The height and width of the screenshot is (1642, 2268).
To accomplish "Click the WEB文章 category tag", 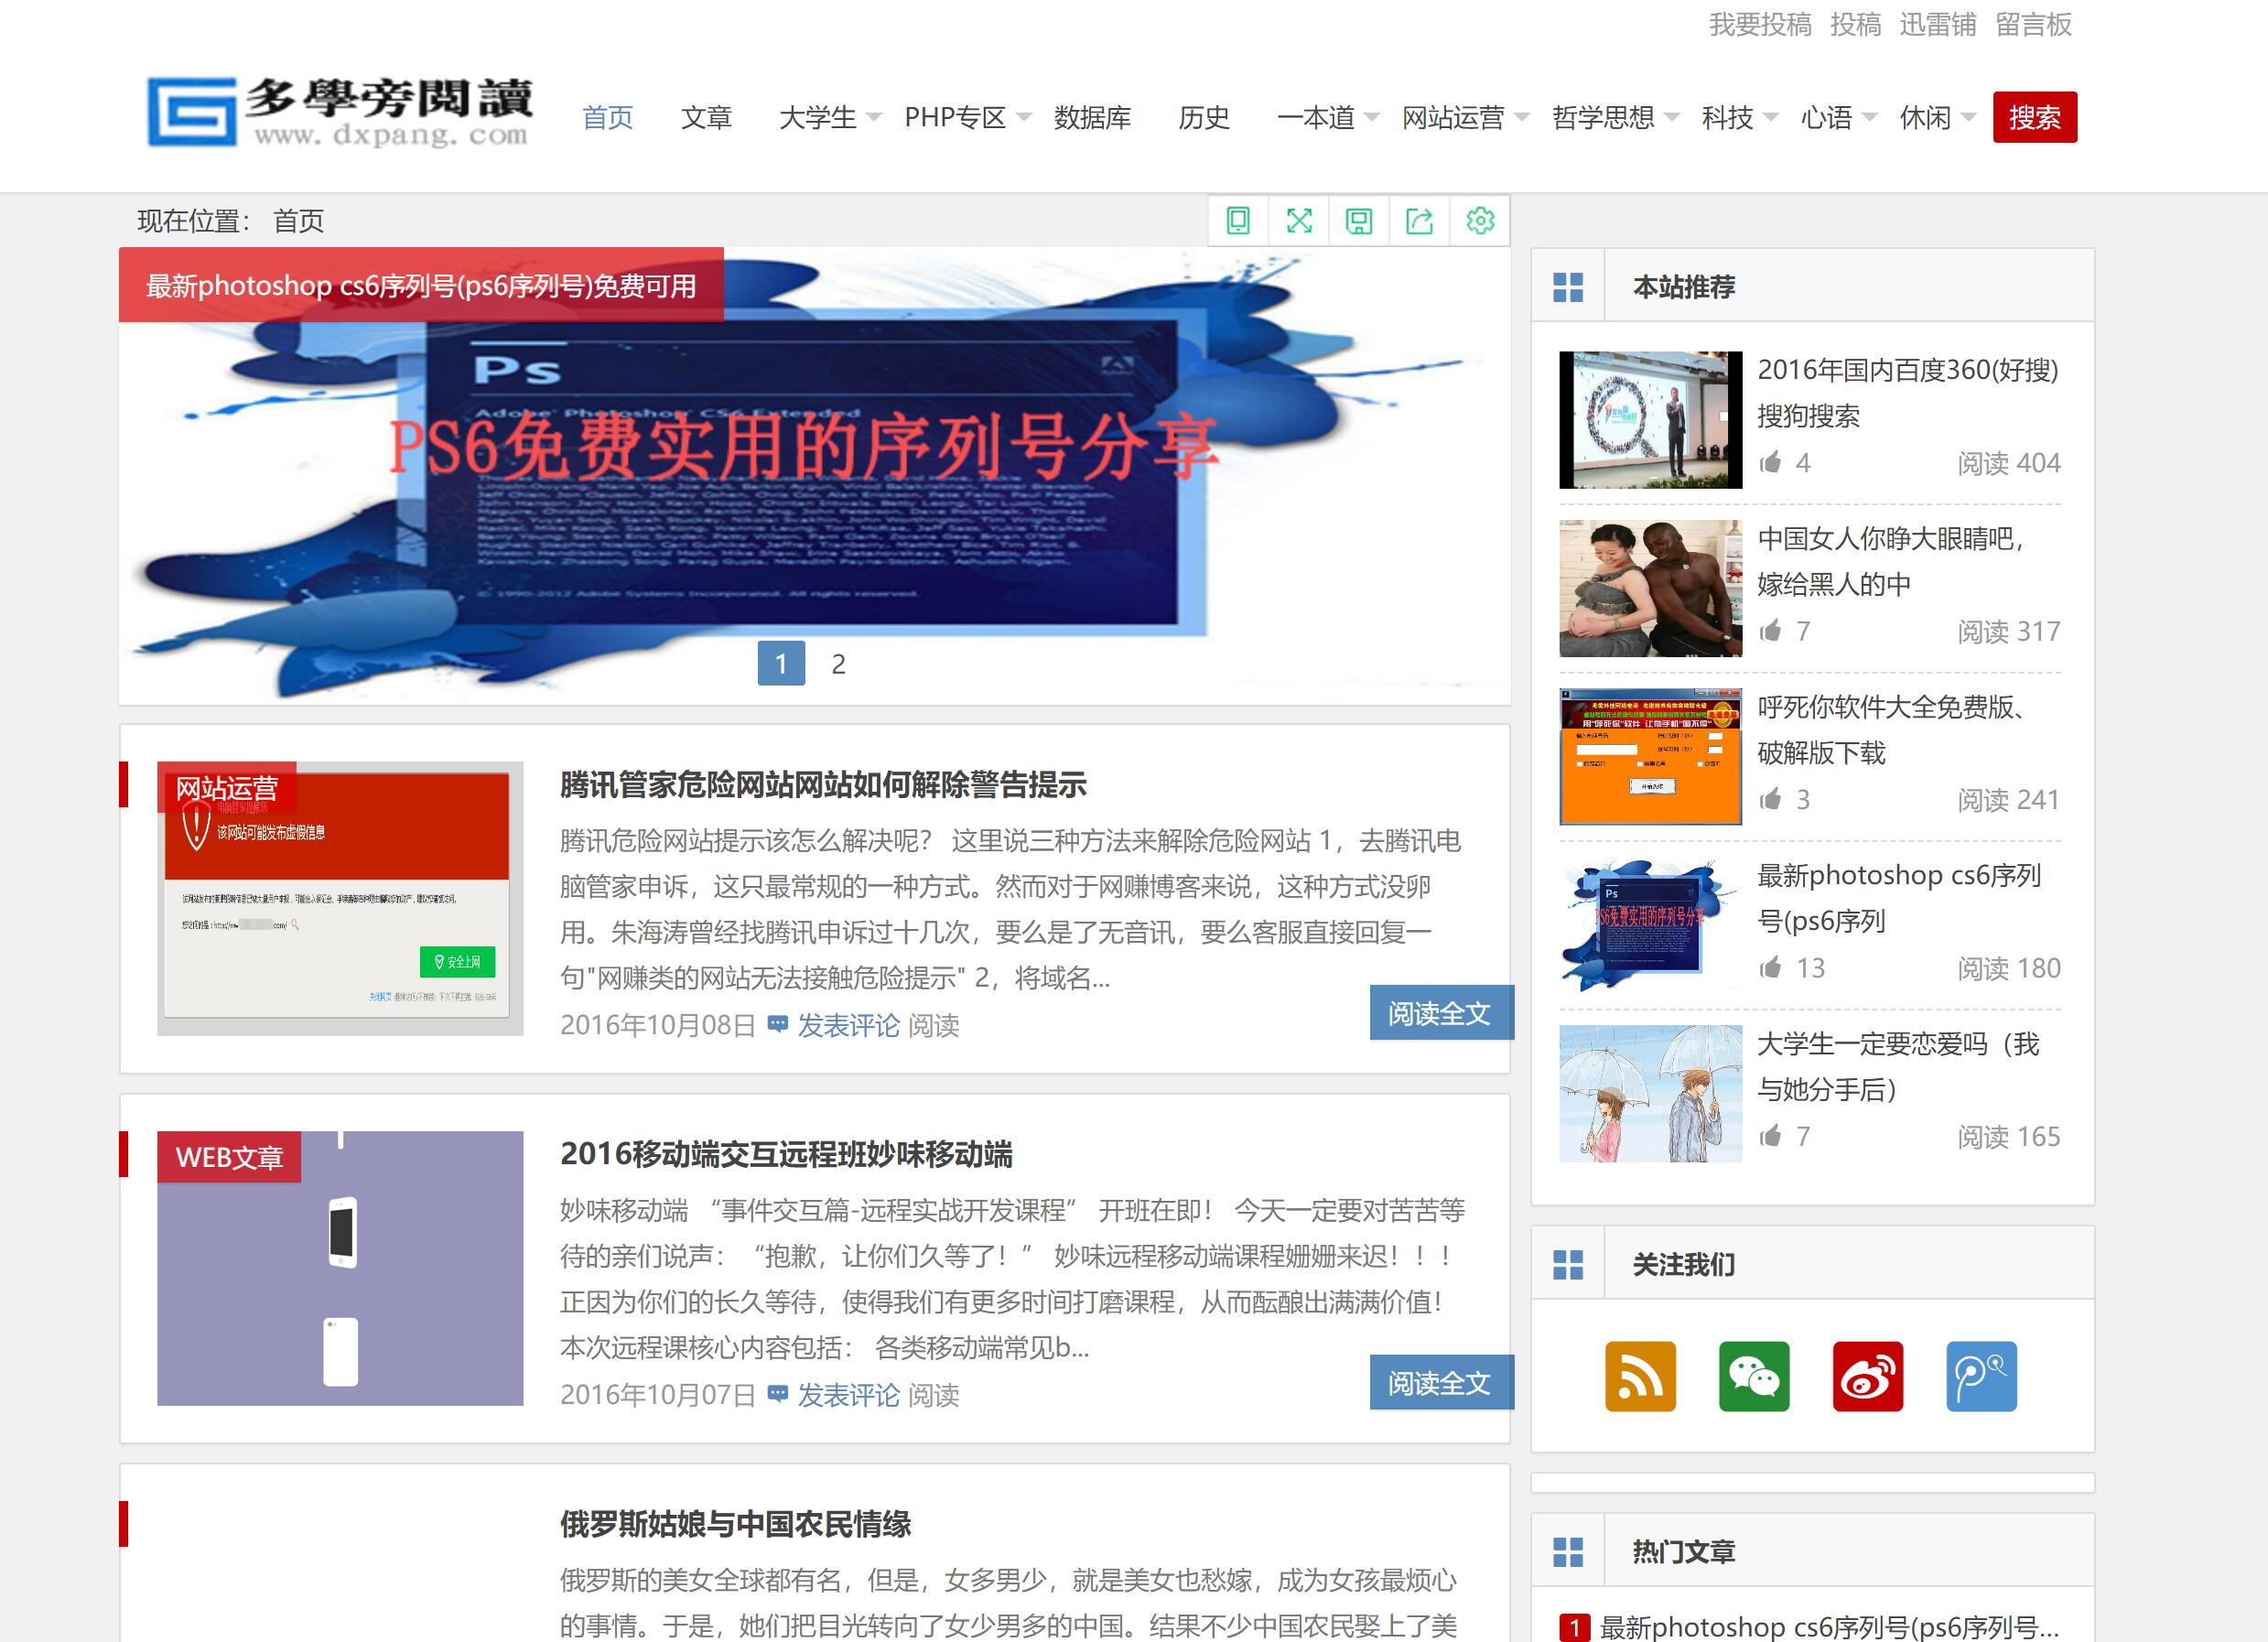I will (229, 1157).
